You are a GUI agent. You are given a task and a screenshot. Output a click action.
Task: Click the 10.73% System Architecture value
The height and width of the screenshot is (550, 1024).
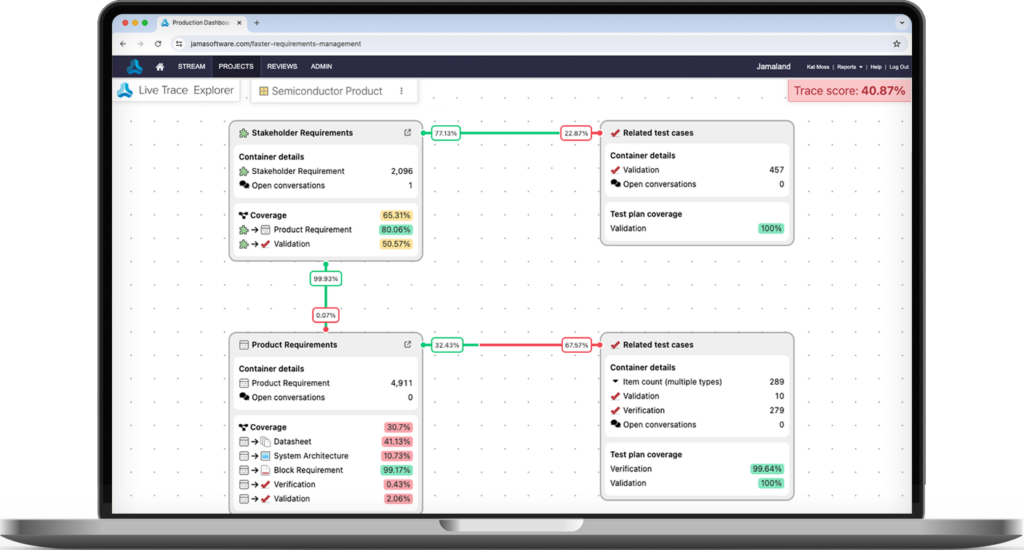(x=396, y=456)
